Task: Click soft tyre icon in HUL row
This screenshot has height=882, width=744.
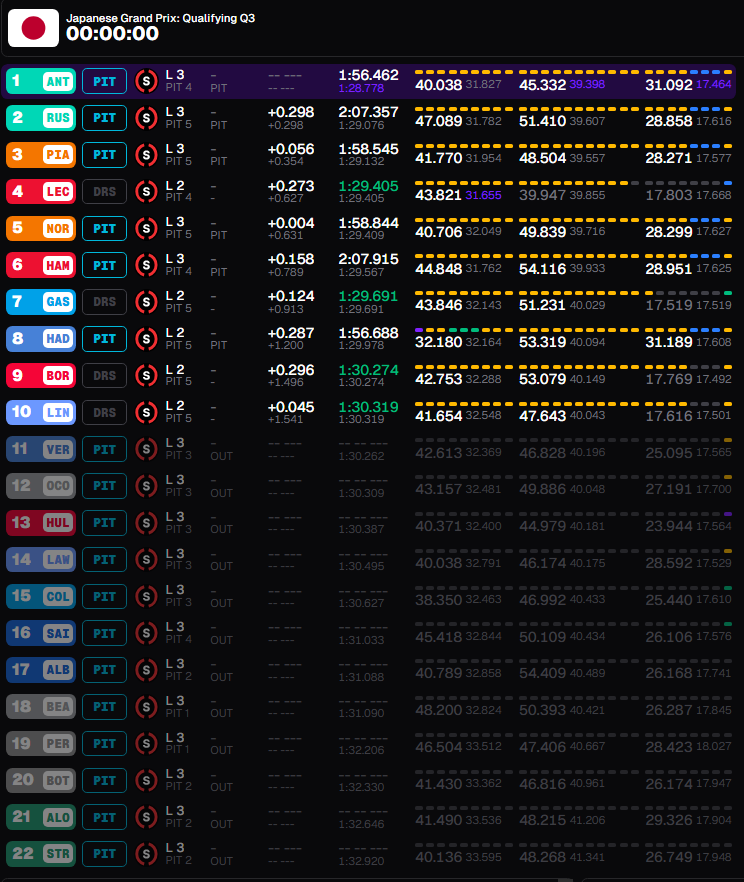Action: point(146,523)
